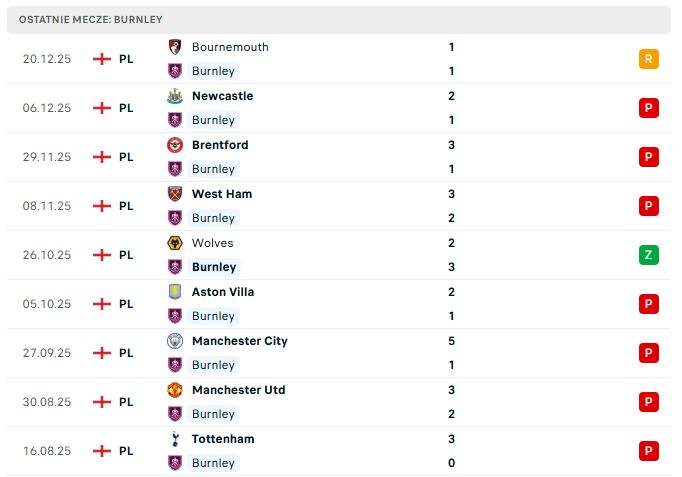Click the Bournemouth club crest
Image resolution: width=682 pixels, height=477 pixels.
[175, 47]
